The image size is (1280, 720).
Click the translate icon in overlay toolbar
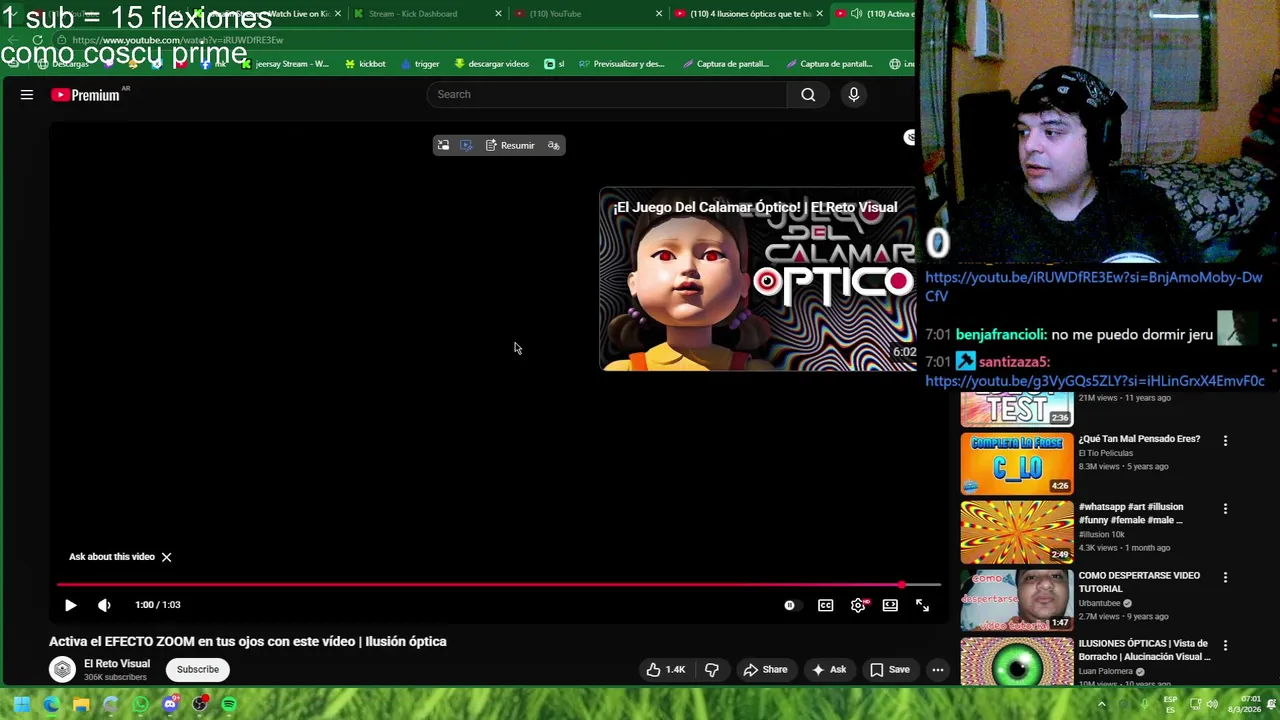[553, 145]
